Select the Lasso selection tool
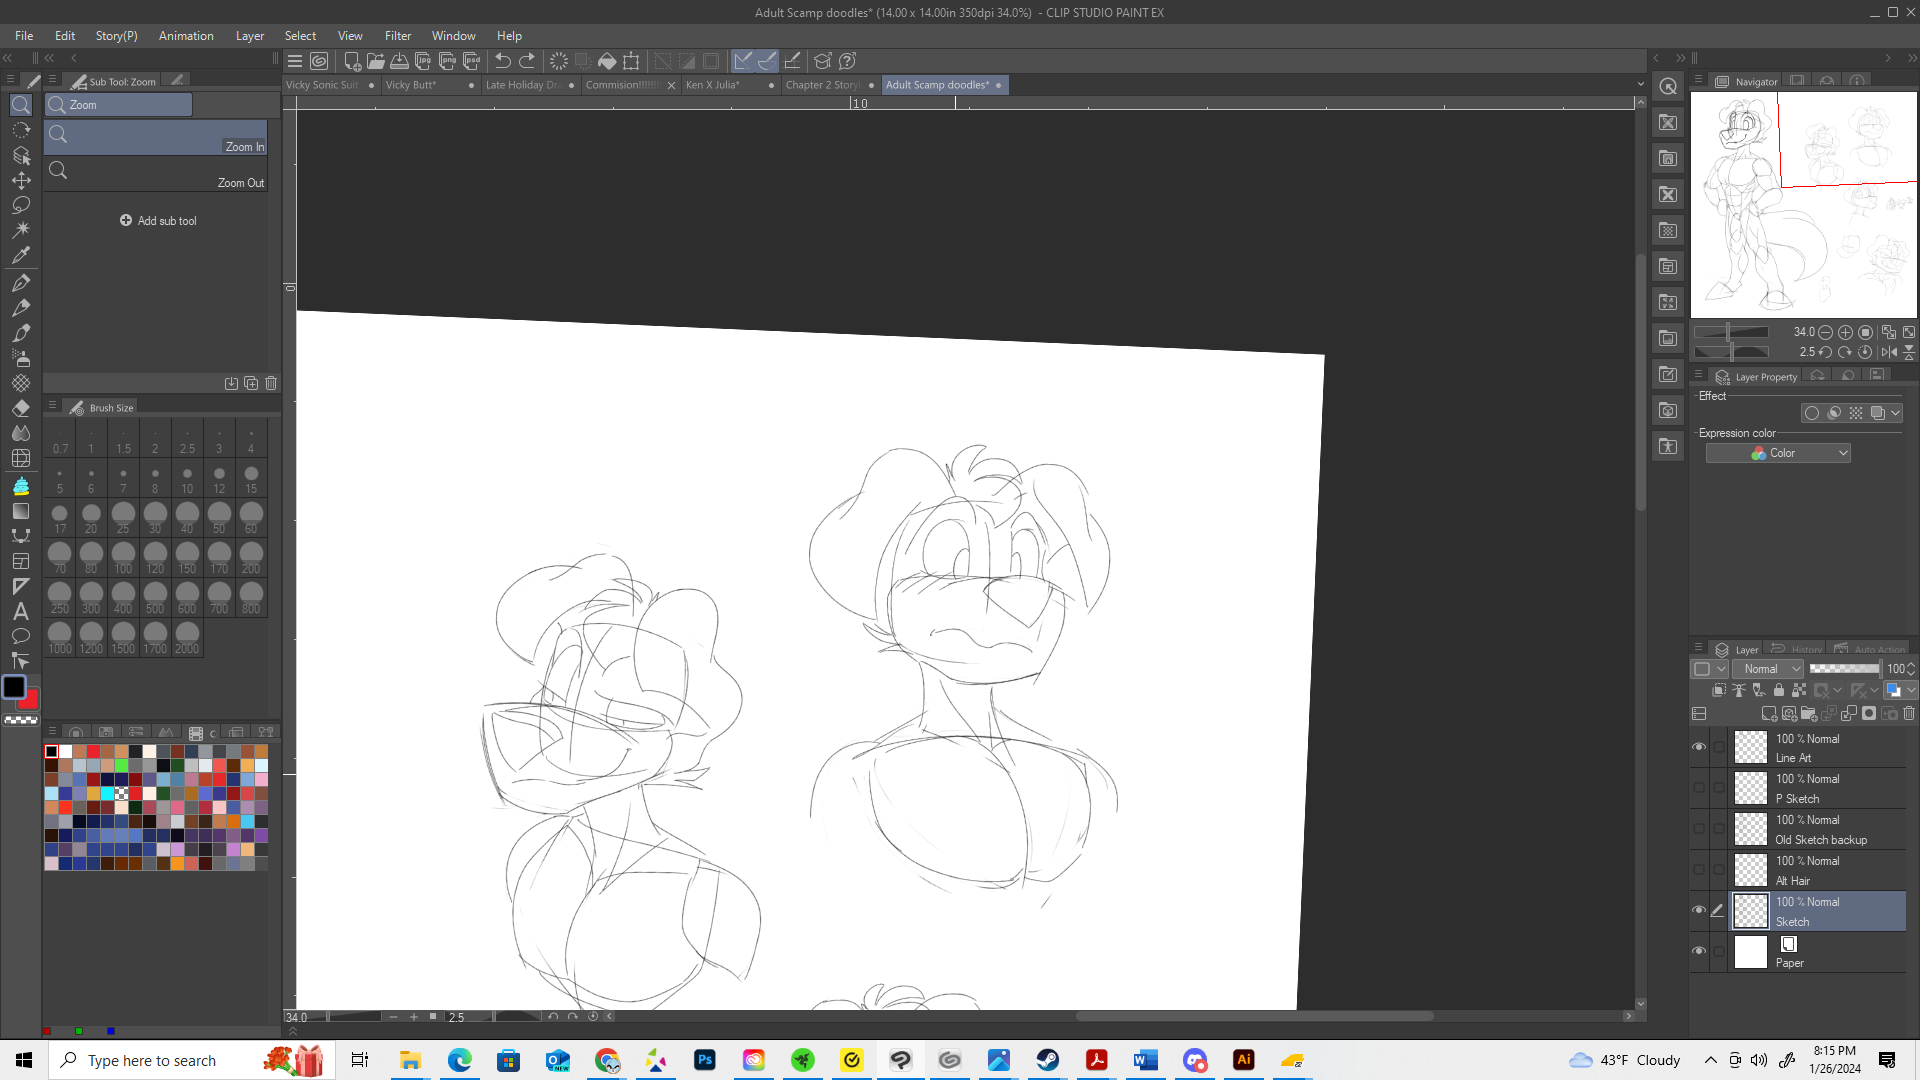 21,205
